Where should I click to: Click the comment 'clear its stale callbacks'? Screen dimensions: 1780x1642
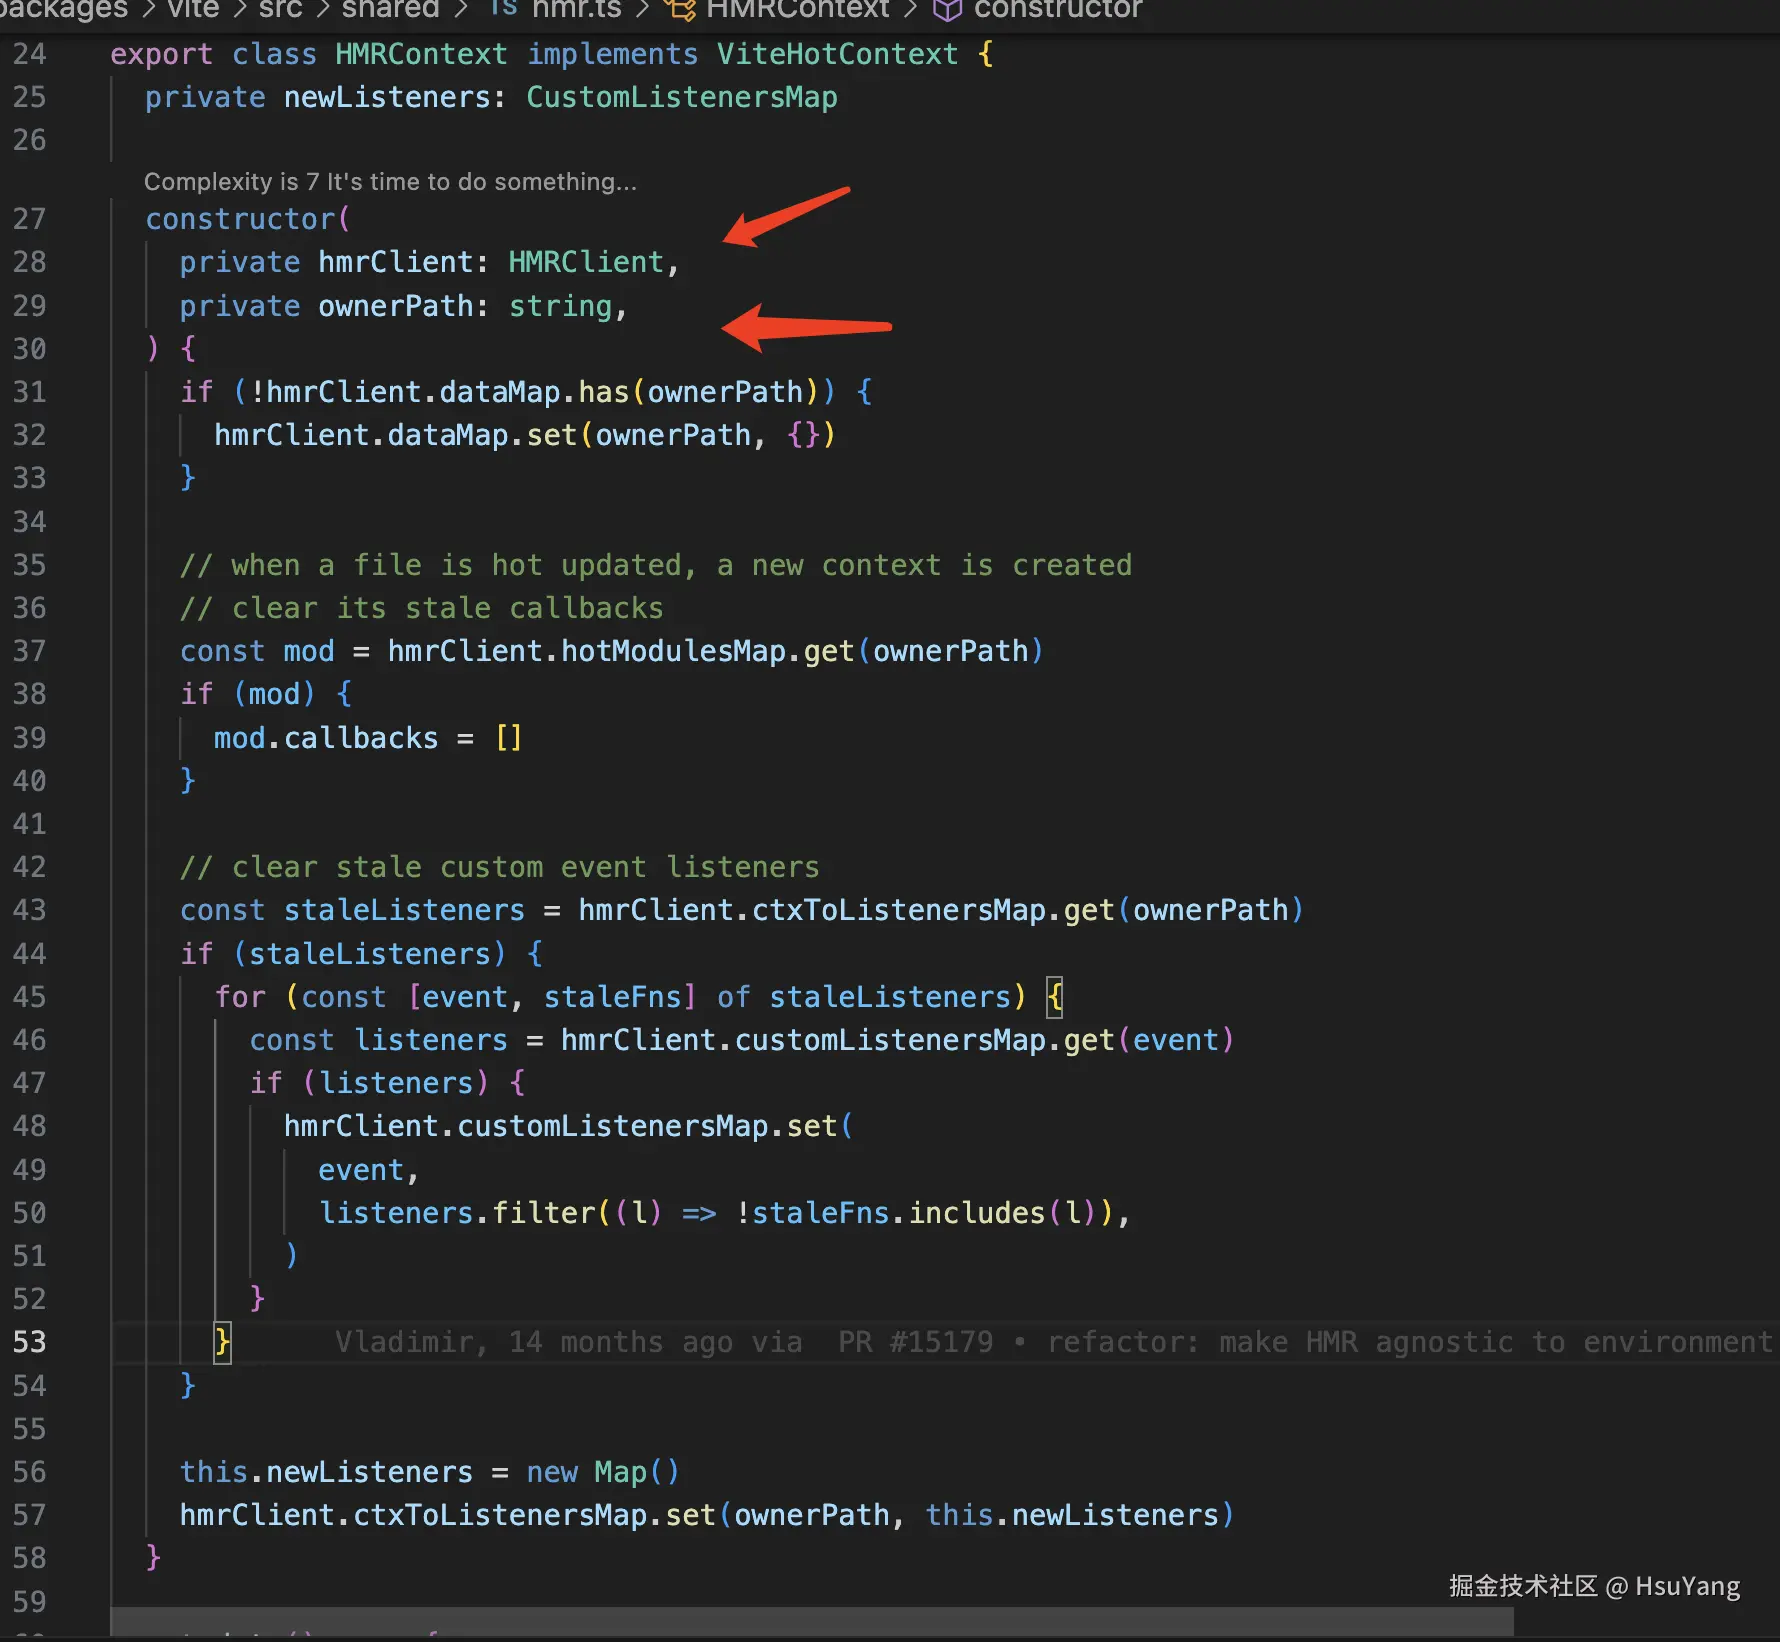pyautogui.click(x=421, y=608)
